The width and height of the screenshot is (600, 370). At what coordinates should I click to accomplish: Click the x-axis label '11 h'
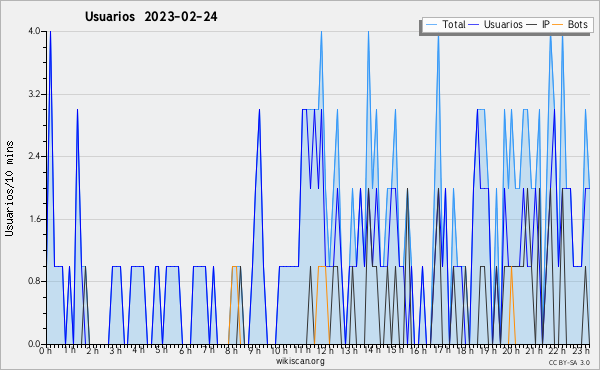tap(302, 350)
